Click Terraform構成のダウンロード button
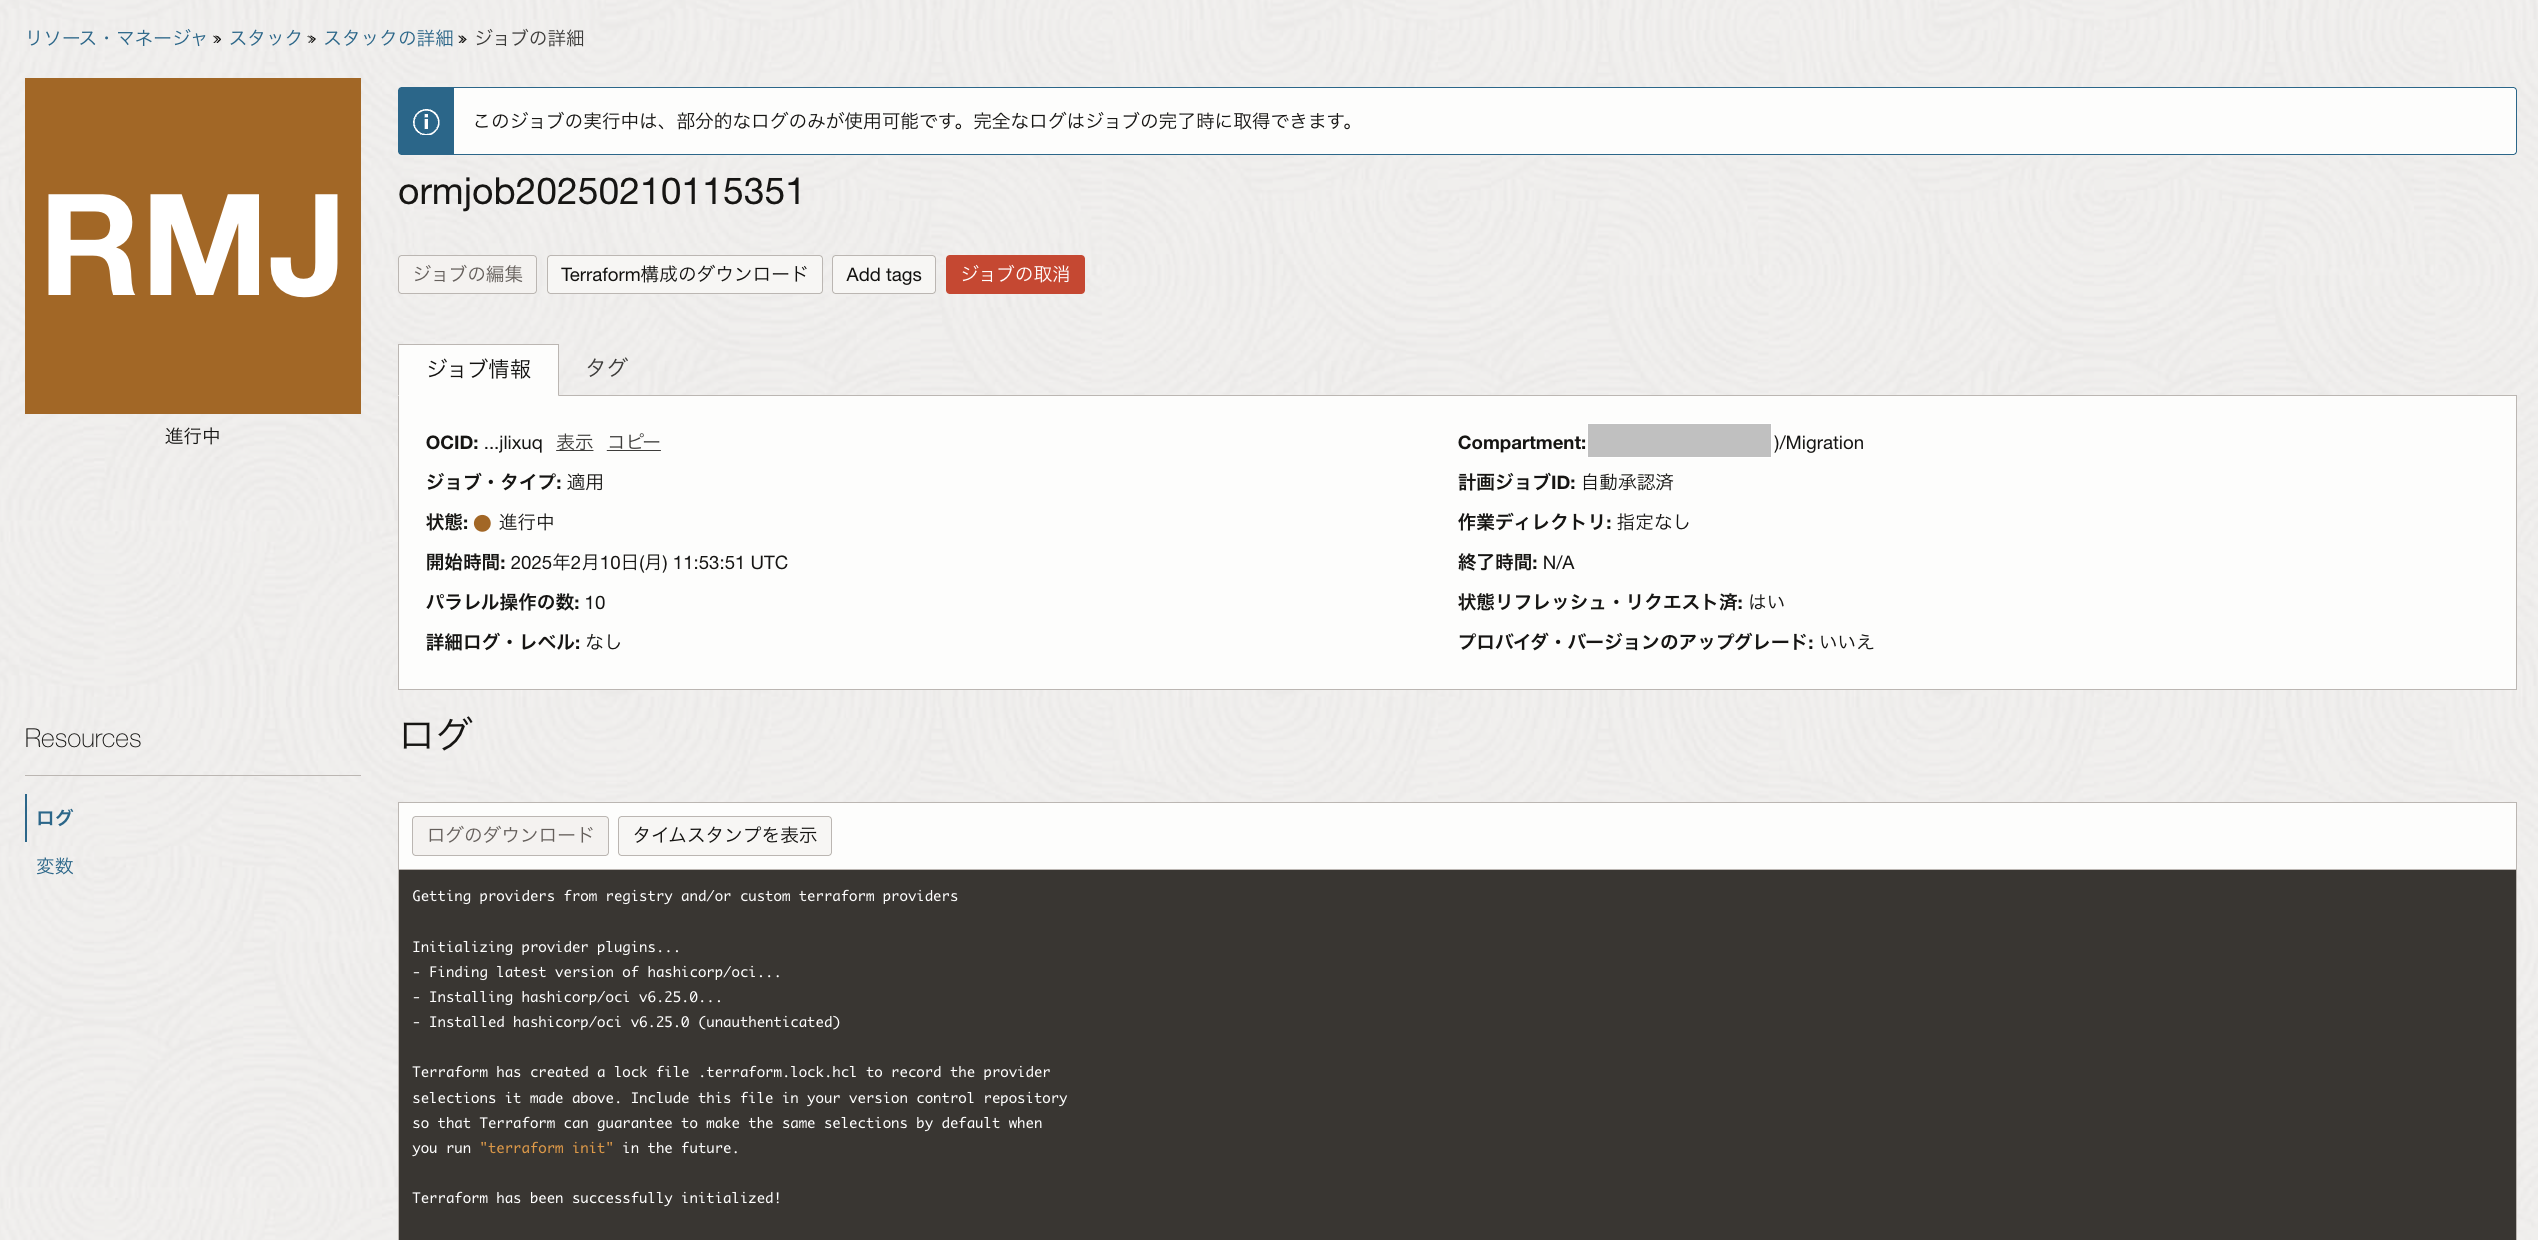 pyautogui.click(x=684, y=274)
